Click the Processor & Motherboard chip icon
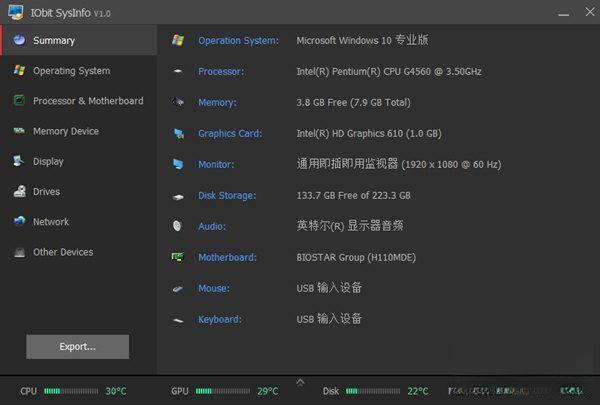Image resolution: width=600 pixels, height=405 pixels. 19,101
